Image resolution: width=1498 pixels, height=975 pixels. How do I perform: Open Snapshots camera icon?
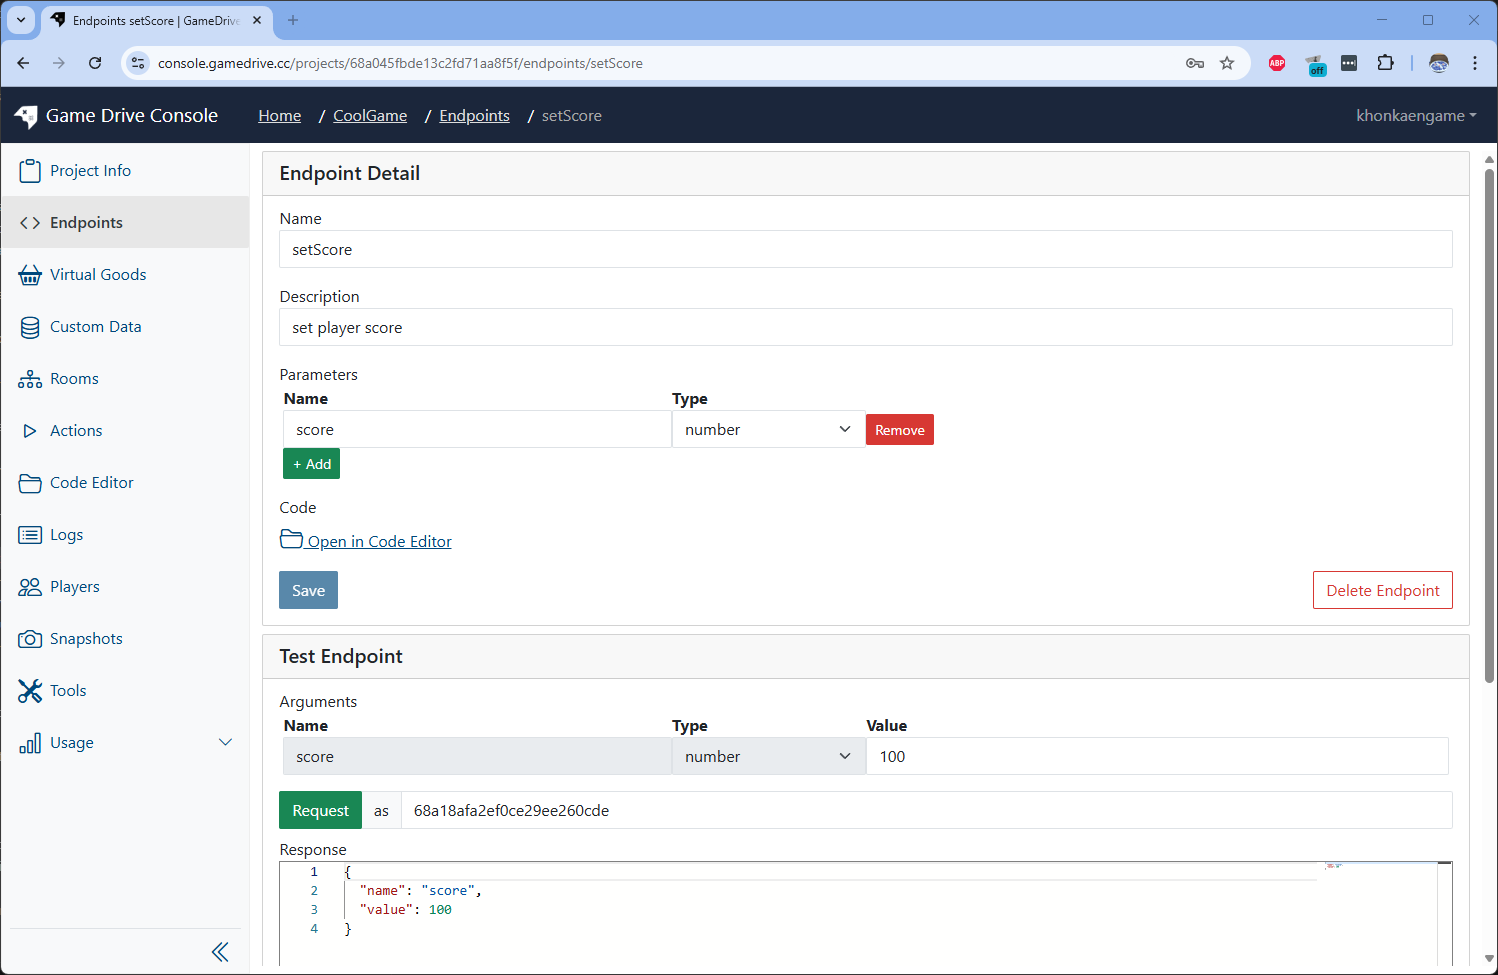click(x=30, y=639)
